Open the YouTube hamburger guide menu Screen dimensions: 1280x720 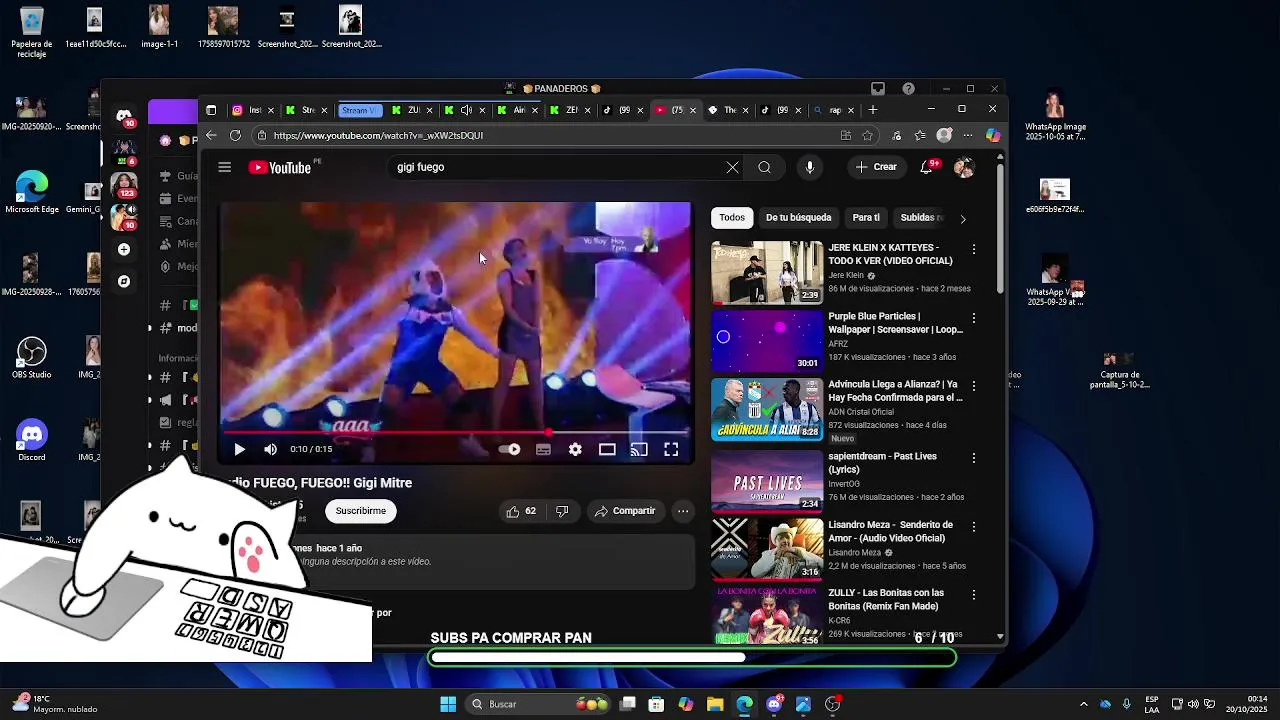point(225,167)
